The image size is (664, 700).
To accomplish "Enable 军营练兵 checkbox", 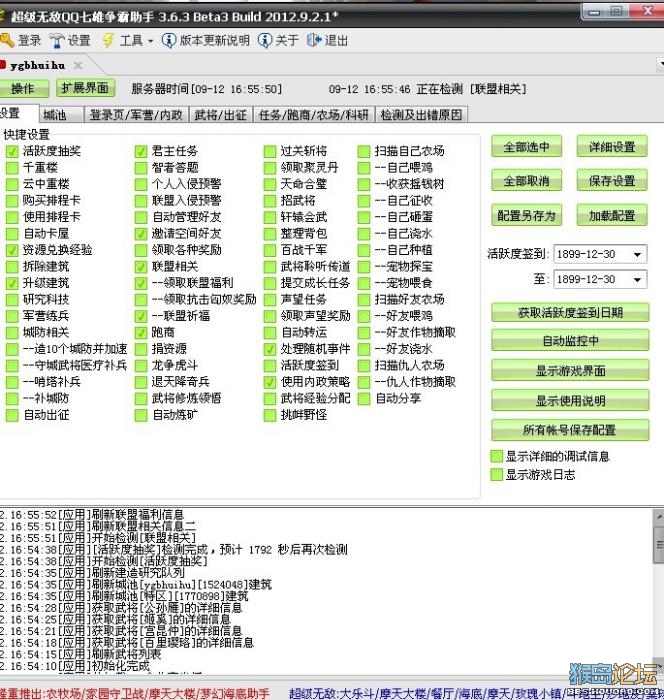I will coord(12,316).
